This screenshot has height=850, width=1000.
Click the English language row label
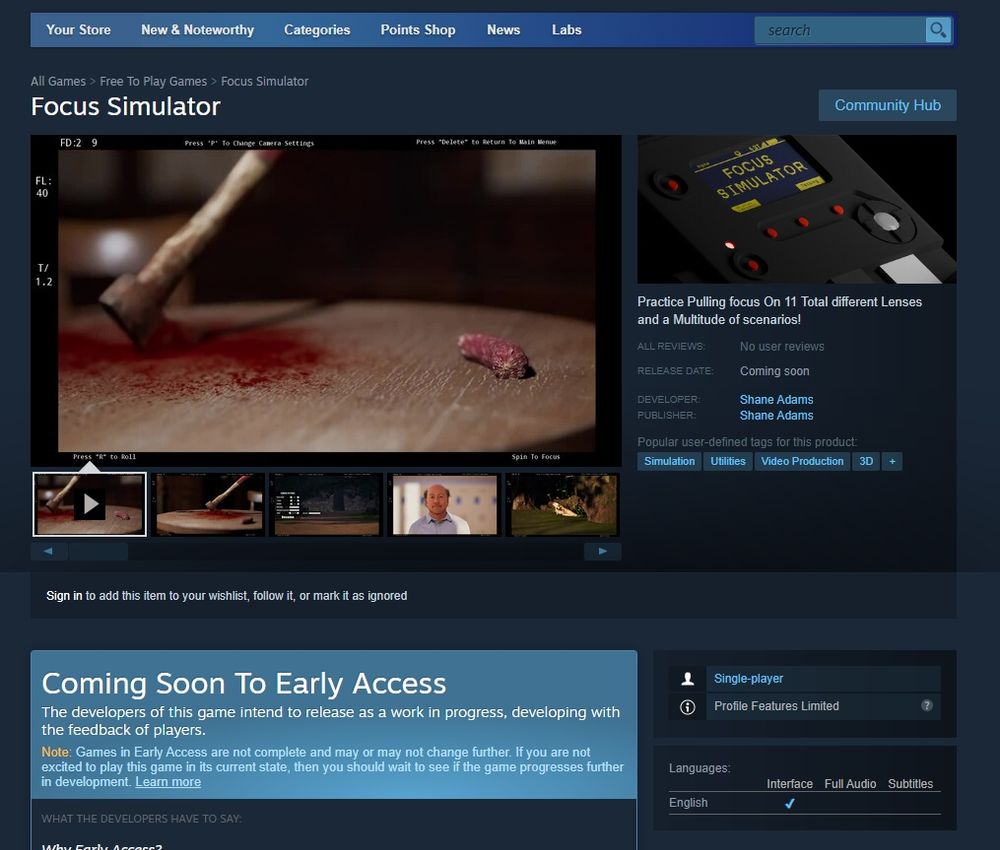click(688, 802)
